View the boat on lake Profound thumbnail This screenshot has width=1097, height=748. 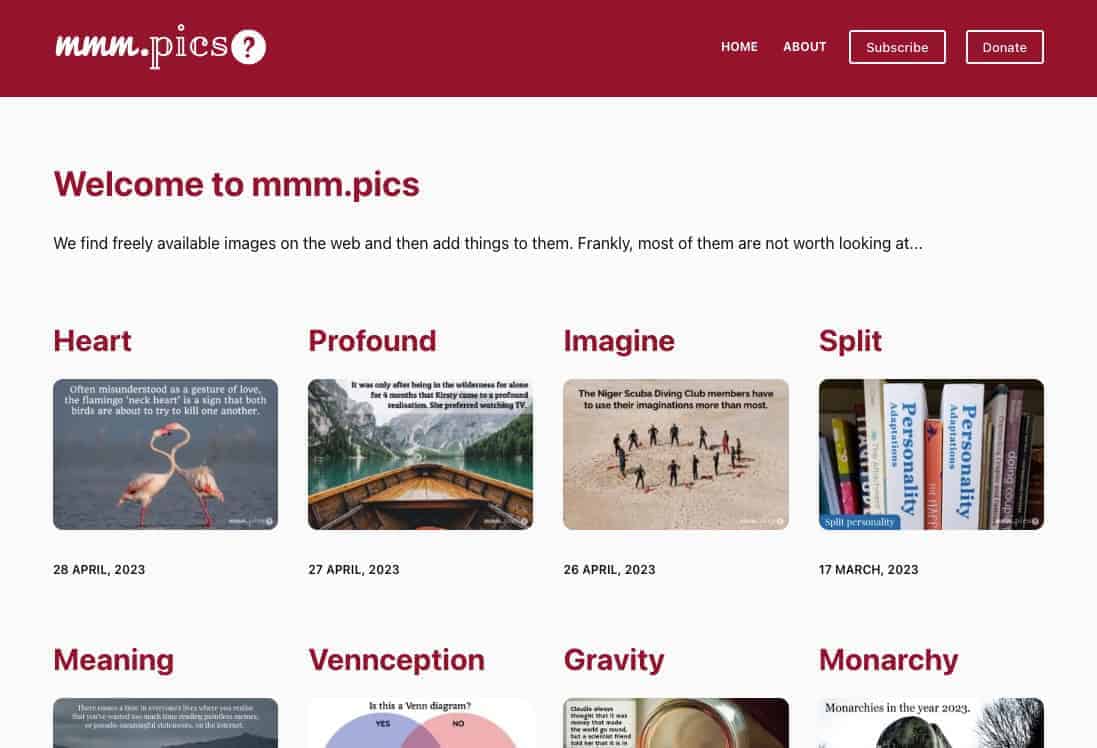pyautogui.click(x=420, y=454)
